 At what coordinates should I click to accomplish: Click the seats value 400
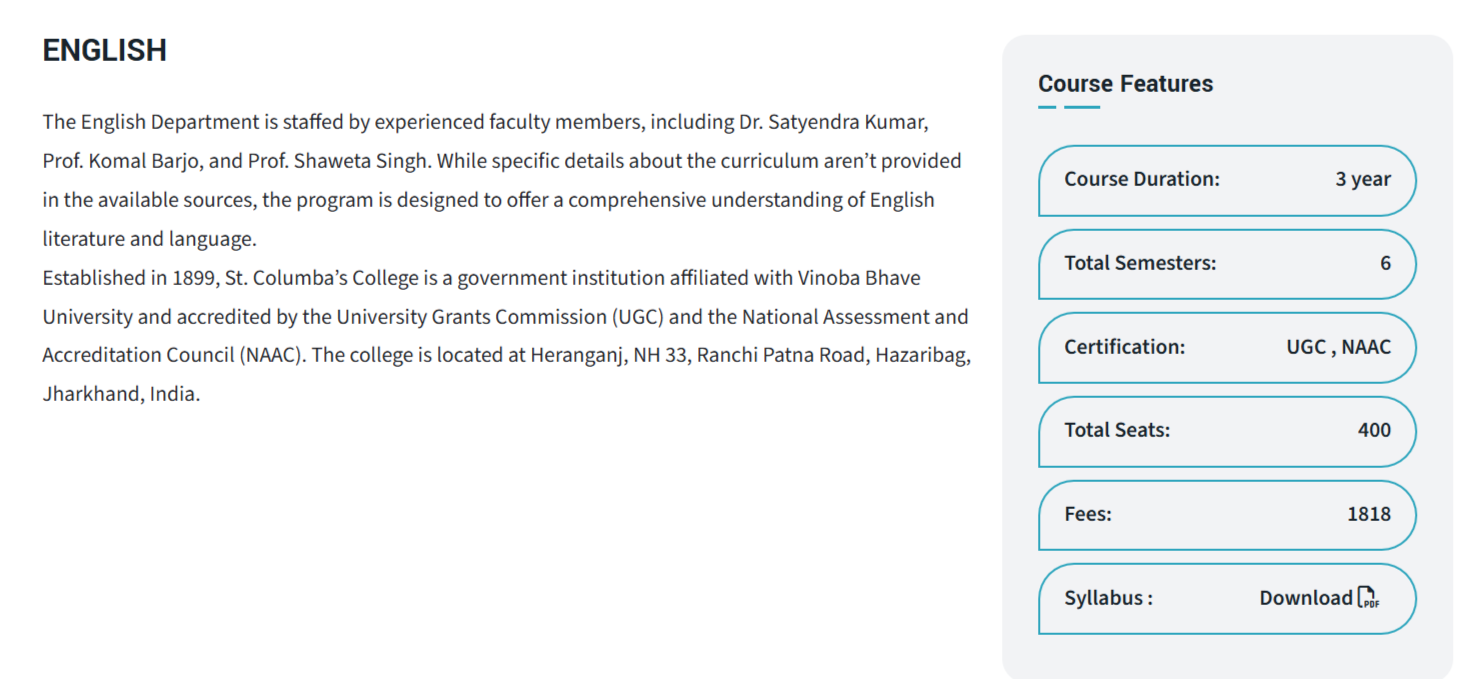(1373, 430)
